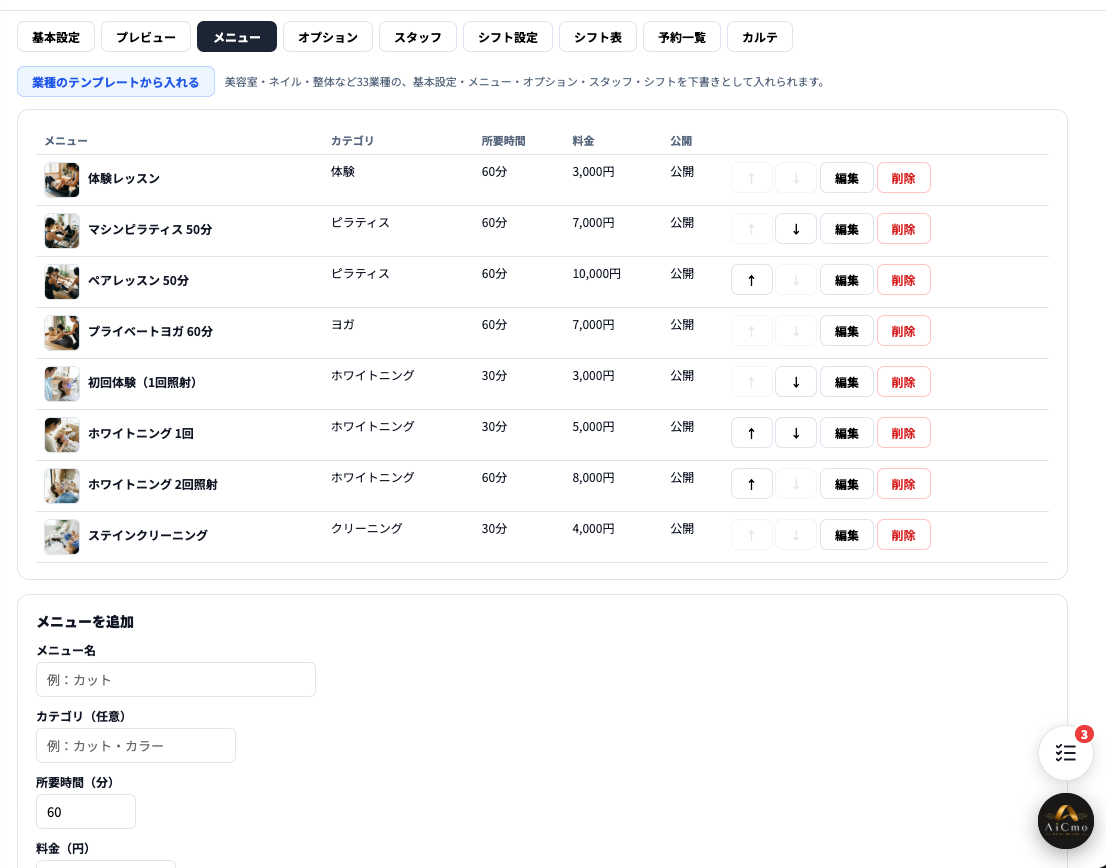This screenshot has height=868, width=1106.
Task: Select the メニュー tab
Action: pos(237,37)
